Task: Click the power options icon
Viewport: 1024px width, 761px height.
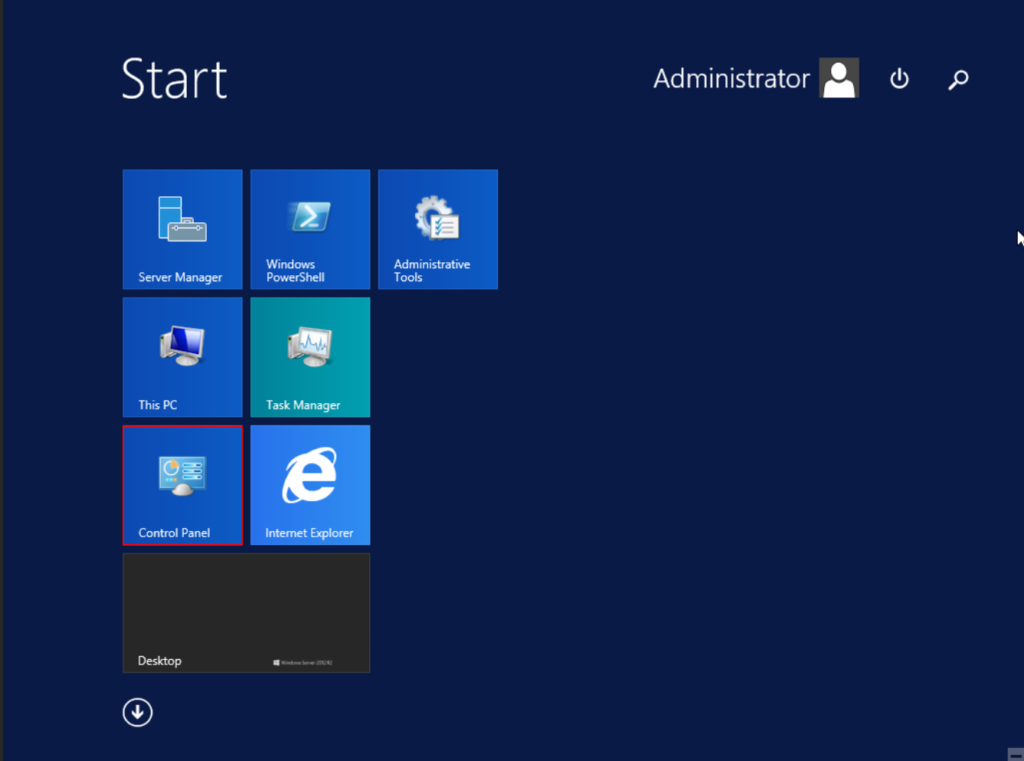Action: 898,79
